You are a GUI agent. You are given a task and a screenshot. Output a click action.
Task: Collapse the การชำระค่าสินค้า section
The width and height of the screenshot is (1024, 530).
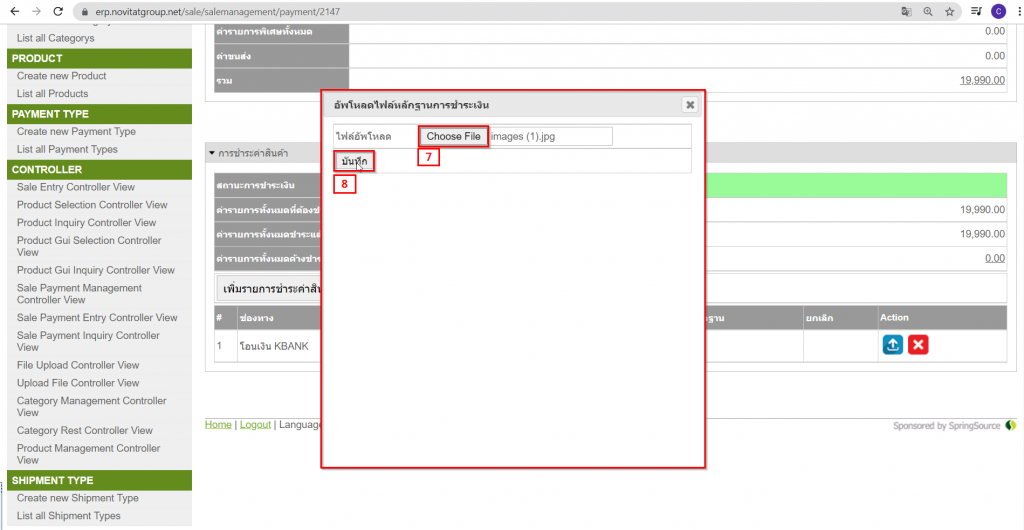[212, 153]
